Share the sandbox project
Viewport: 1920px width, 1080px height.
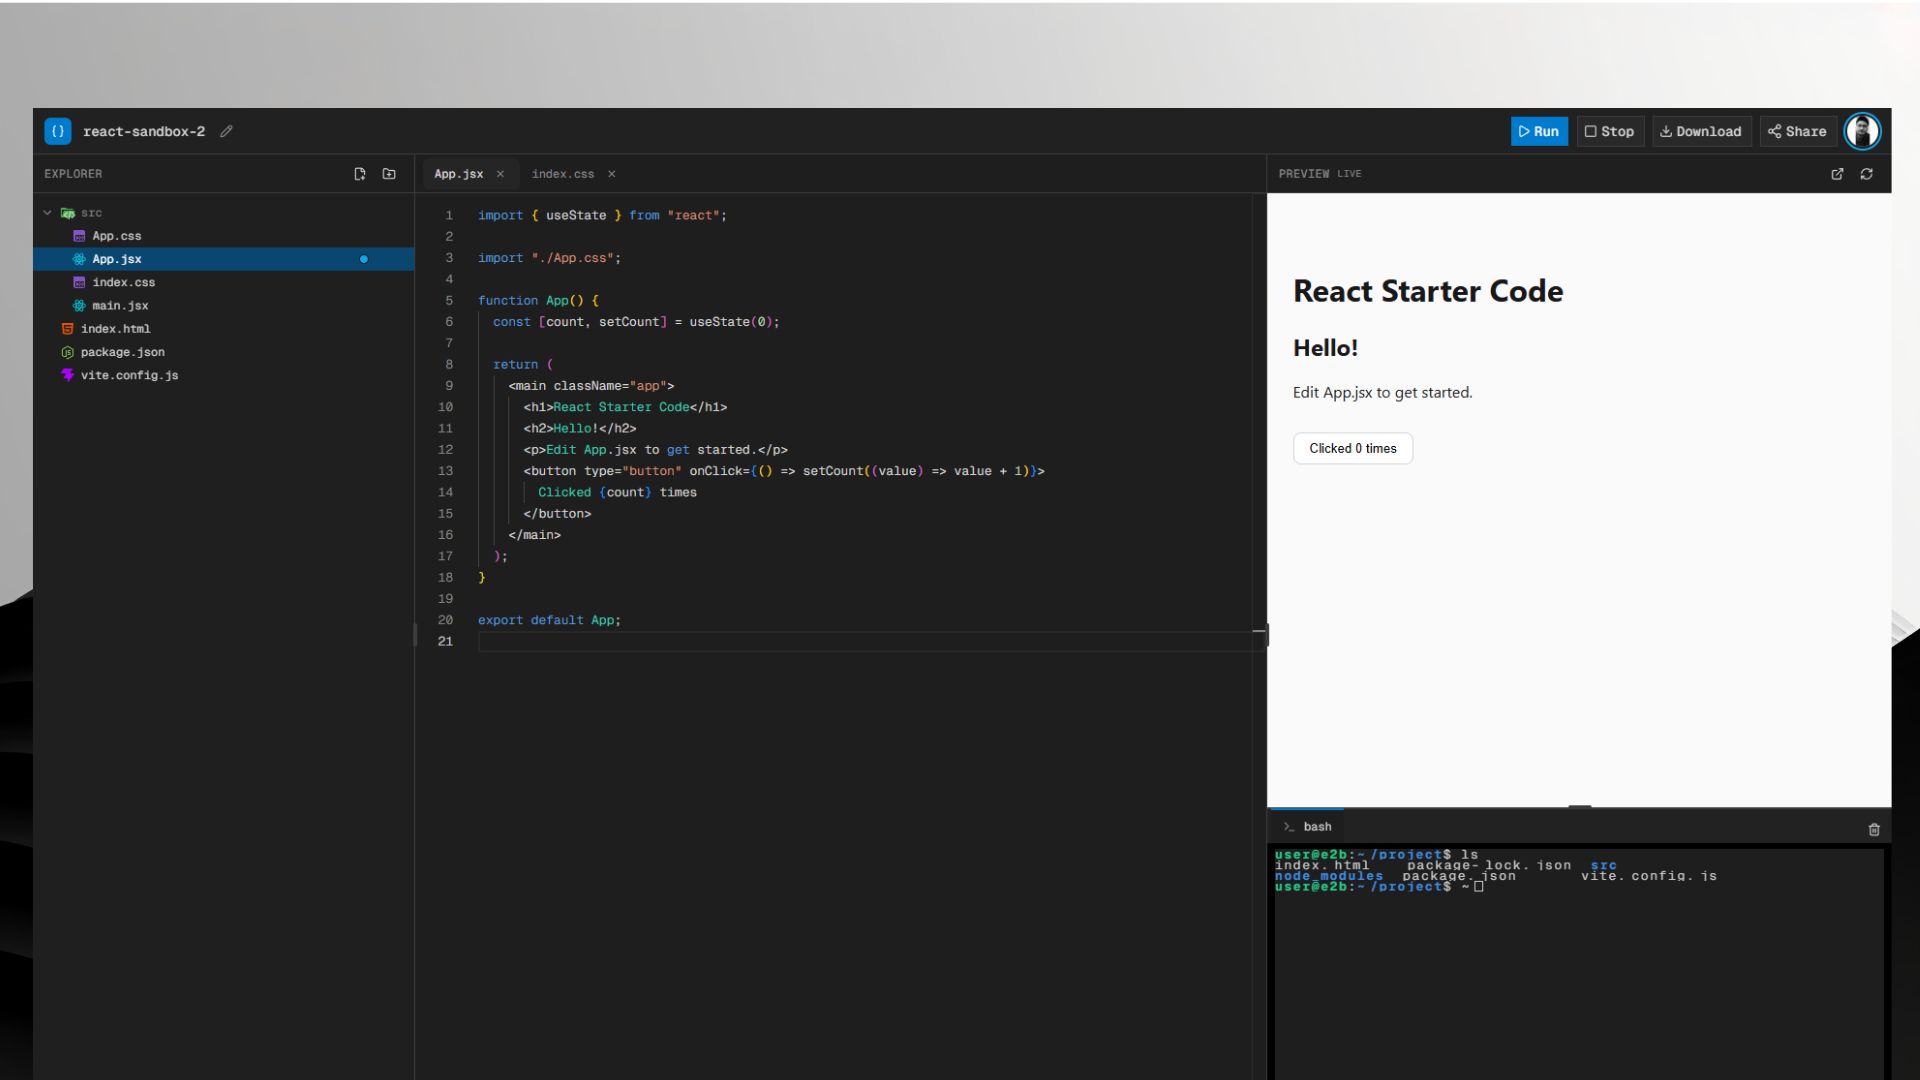tap(1797, 131)
